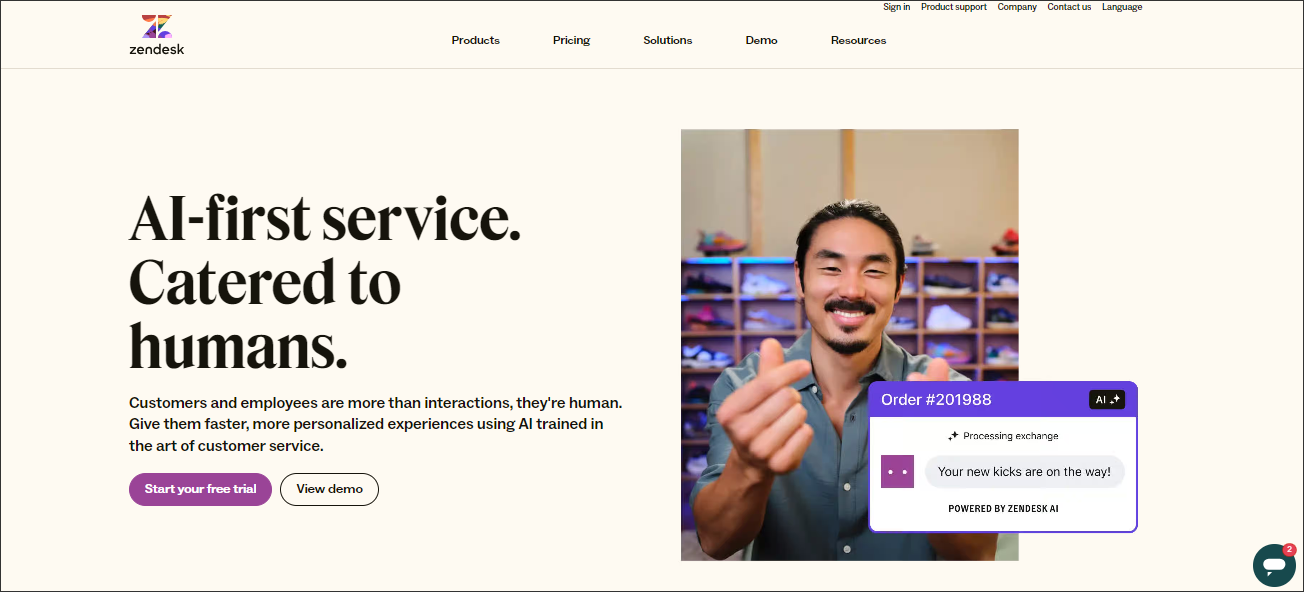Click the Order #201988 card header
This screenshot has height=592, width=1304.
[1003, 400]
